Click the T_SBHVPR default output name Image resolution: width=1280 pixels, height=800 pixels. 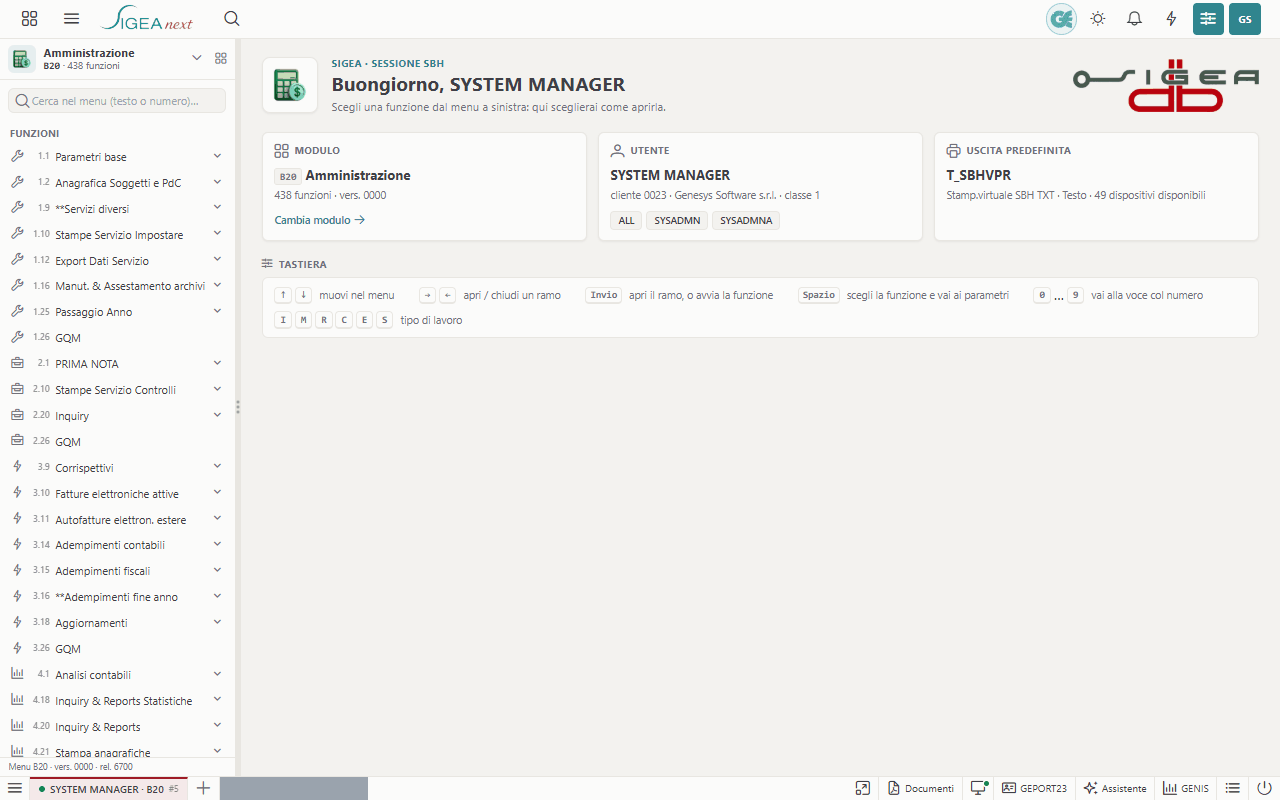[x=979, y=175]
